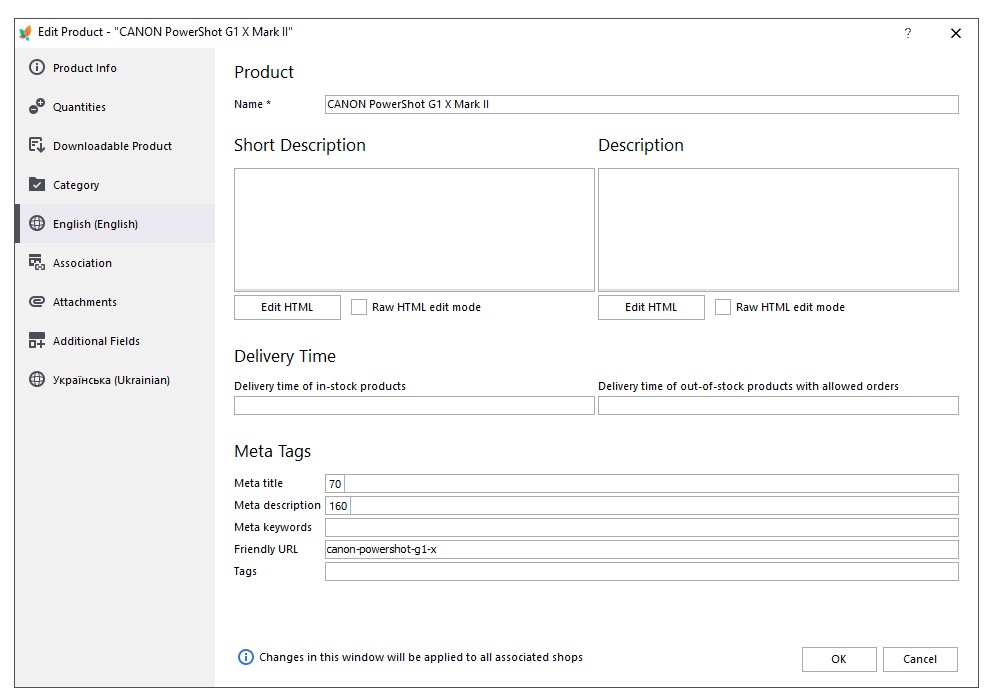Image resolution: width=995 pixels, height=700 pixels.
Task: Click Edit HTML under Description
Action: click(651, 307)
